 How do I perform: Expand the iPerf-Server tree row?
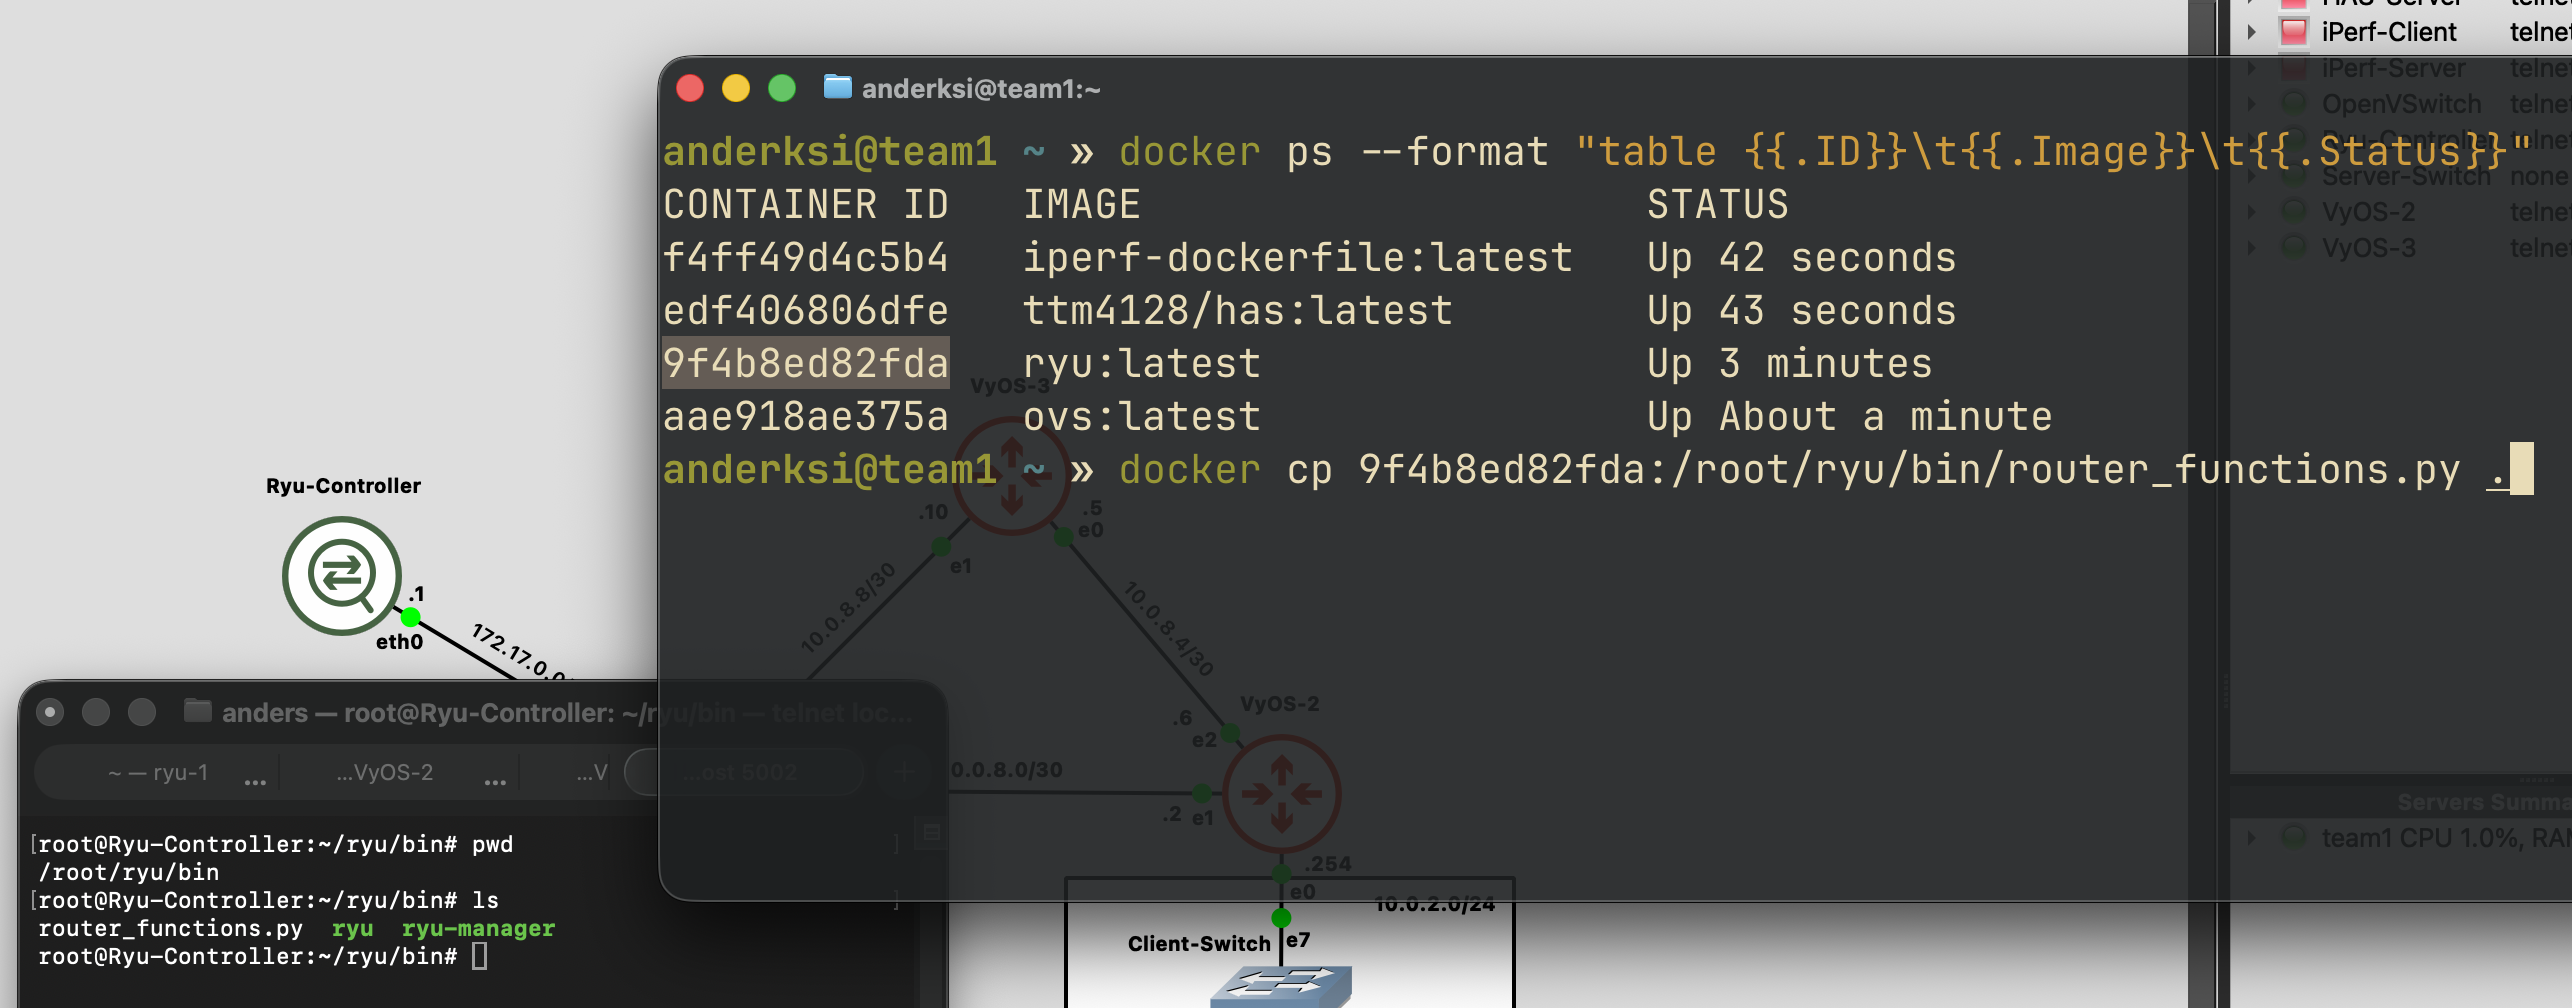tap(2251, 68)
